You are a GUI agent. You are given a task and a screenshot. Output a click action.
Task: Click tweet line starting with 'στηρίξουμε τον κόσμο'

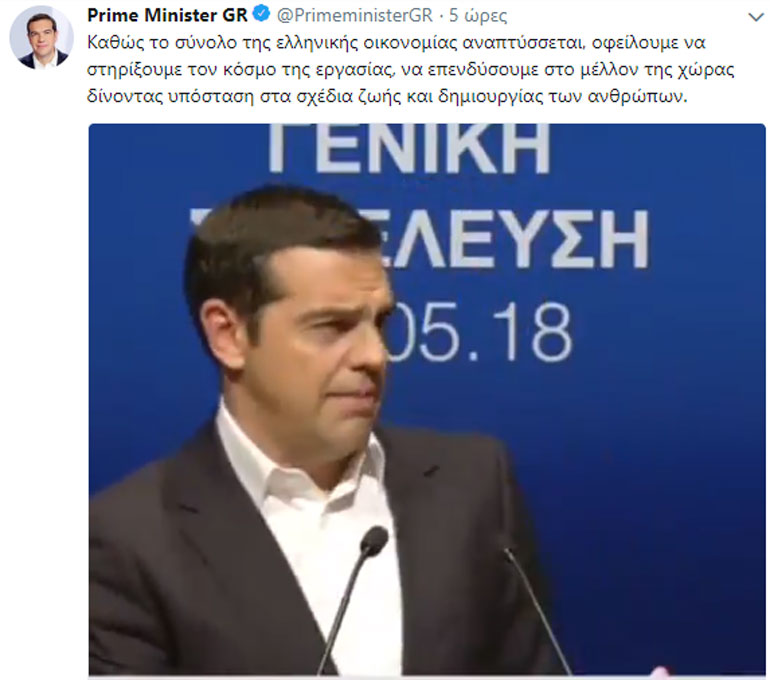coord(411,70)
